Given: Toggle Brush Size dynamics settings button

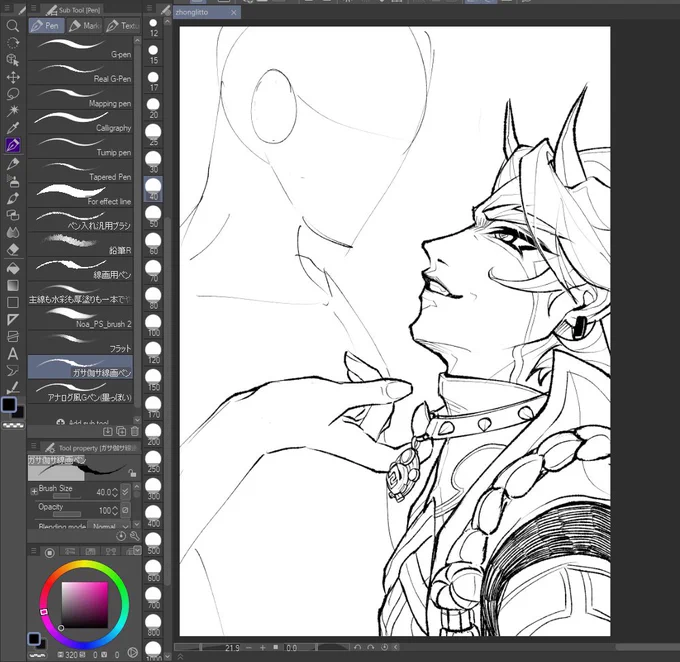Looking at the screenshot, I should coord(125,492).
